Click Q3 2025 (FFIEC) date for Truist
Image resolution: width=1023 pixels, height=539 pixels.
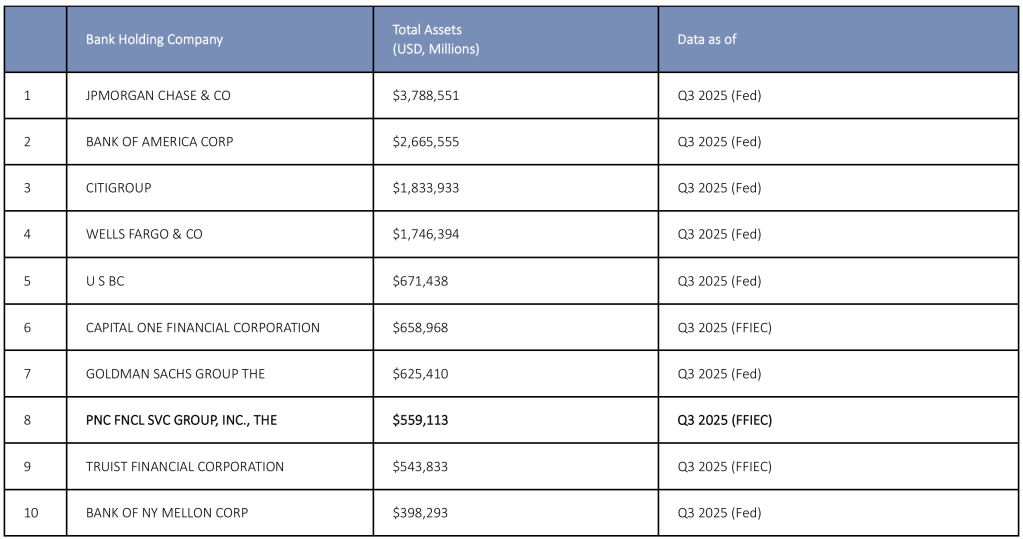[x=725, y=467]
